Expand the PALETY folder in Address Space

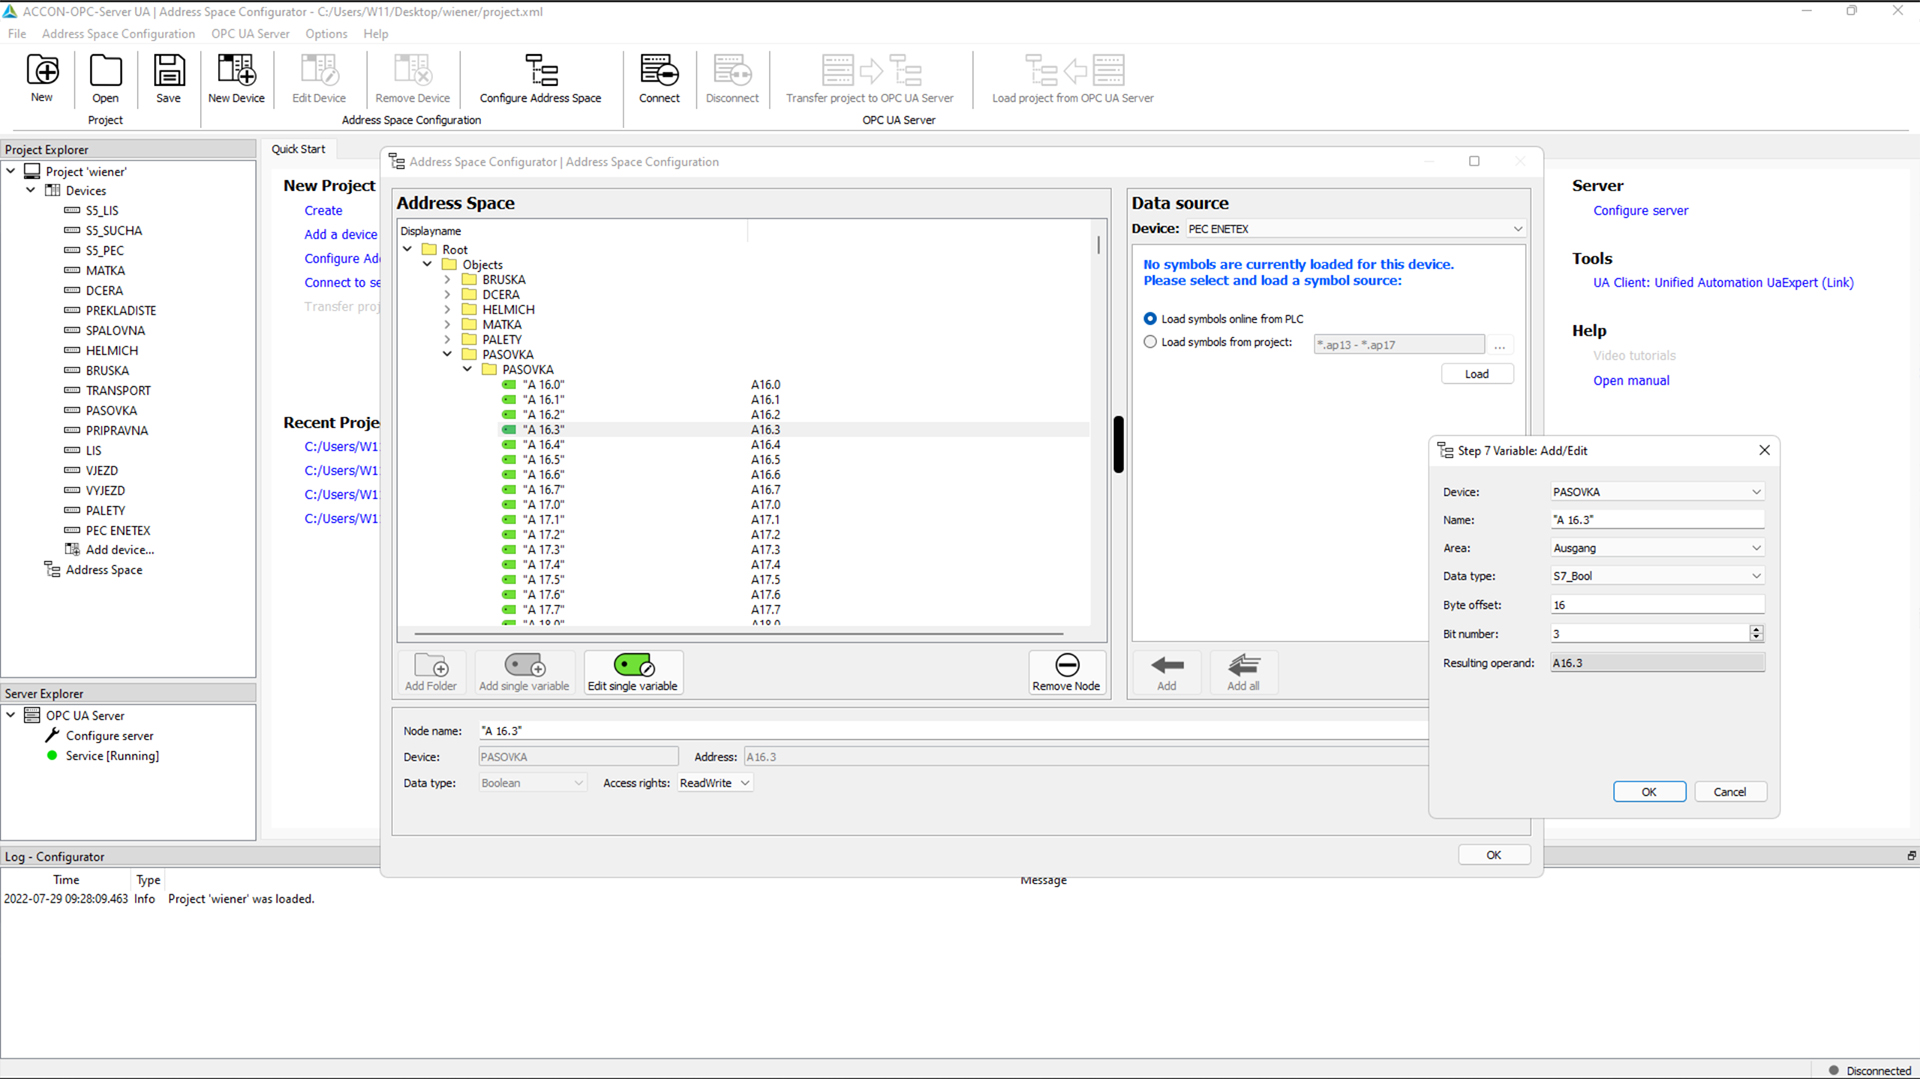(447, 340)
